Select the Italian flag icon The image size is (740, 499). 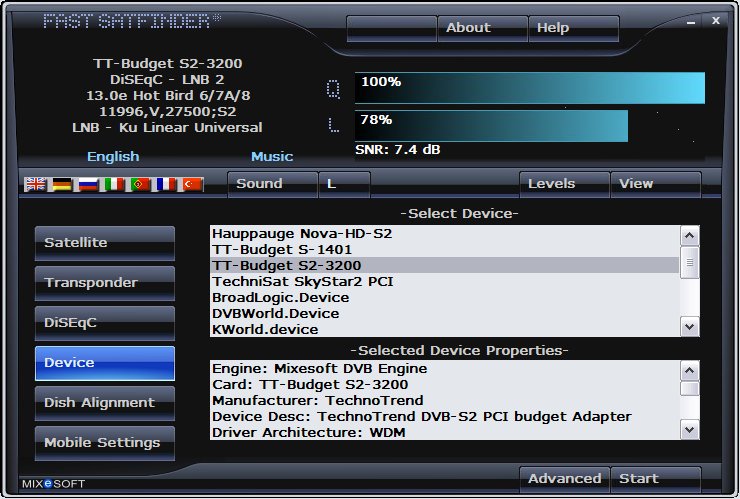coord(114,184)
